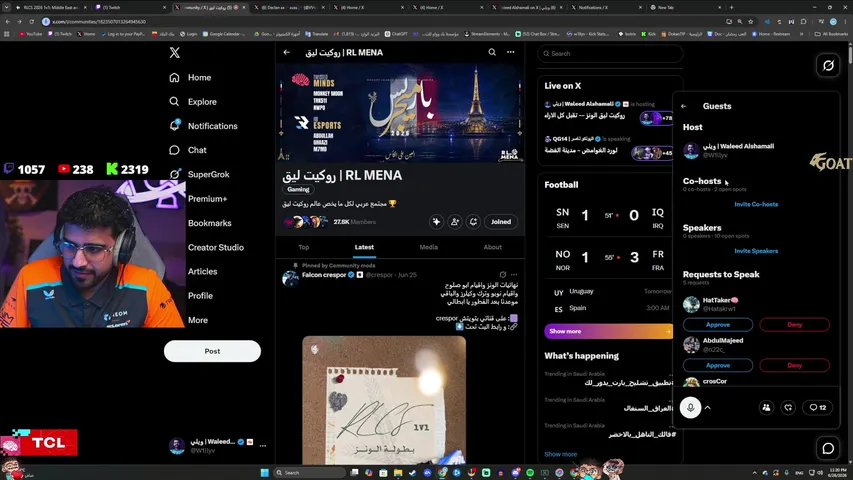Switch to the Latest tab

pyautogui.click(x=364, y=247)
